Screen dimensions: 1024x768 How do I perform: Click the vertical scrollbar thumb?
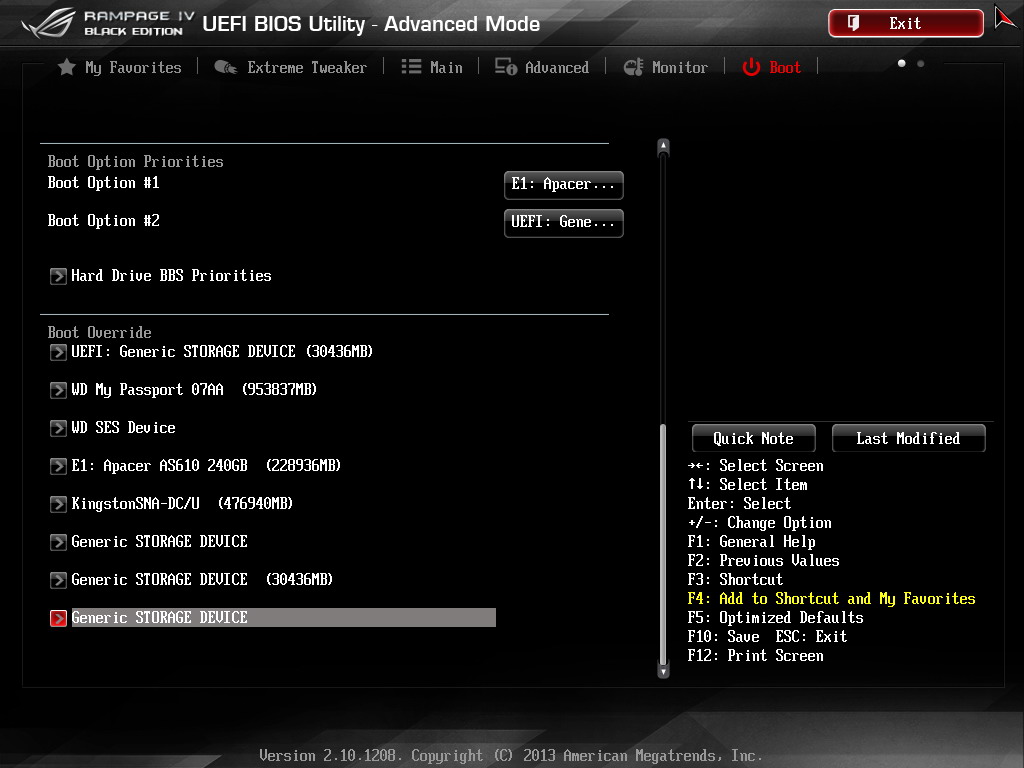pyautogui.click(x=664, y=544)
